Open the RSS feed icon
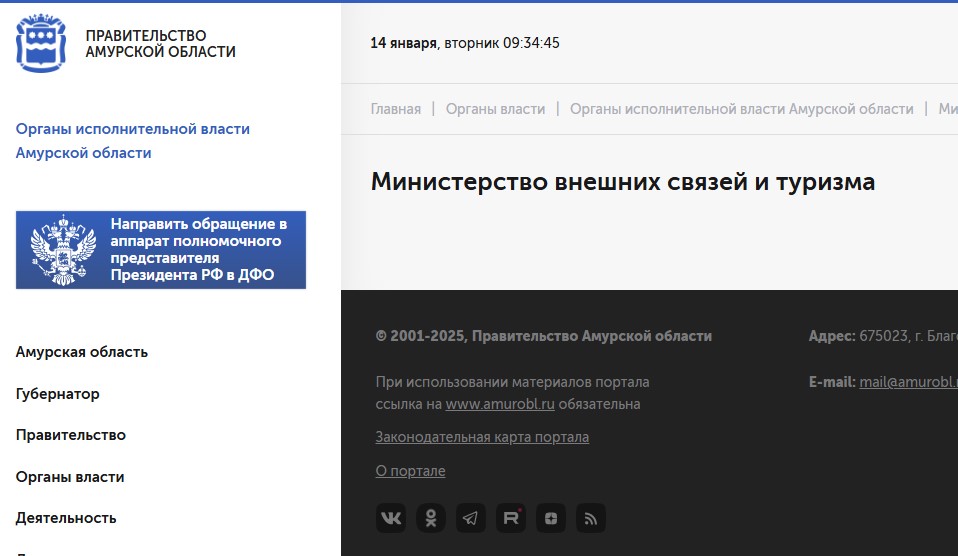 coord(591,518)
